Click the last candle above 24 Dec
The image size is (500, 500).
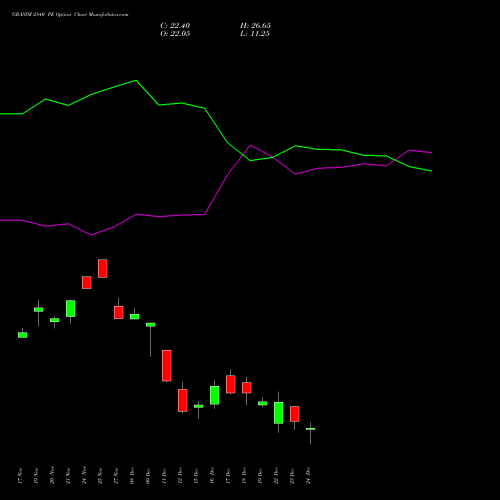coord(311,429)
